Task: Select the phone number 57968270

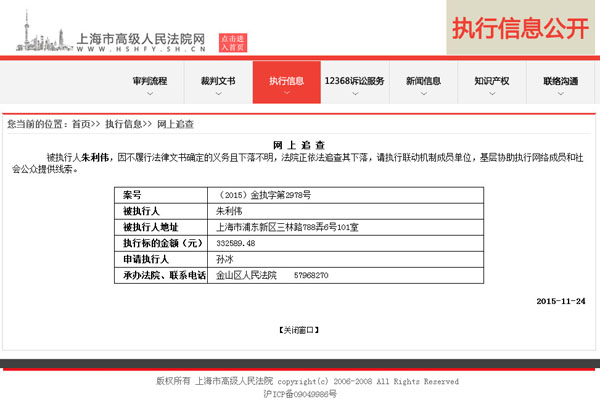Action: click(311, 275)
